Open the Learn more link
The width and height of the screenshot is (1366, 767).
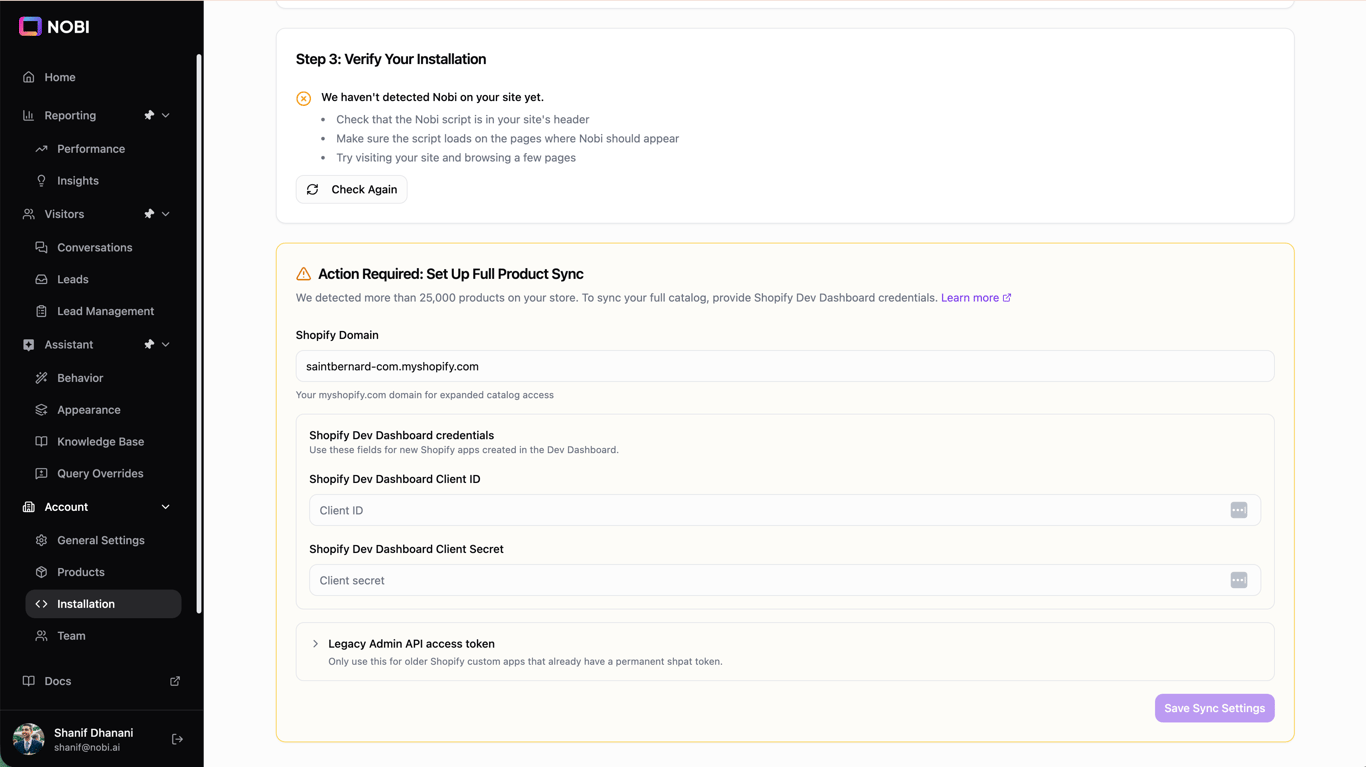pos(976,298)
